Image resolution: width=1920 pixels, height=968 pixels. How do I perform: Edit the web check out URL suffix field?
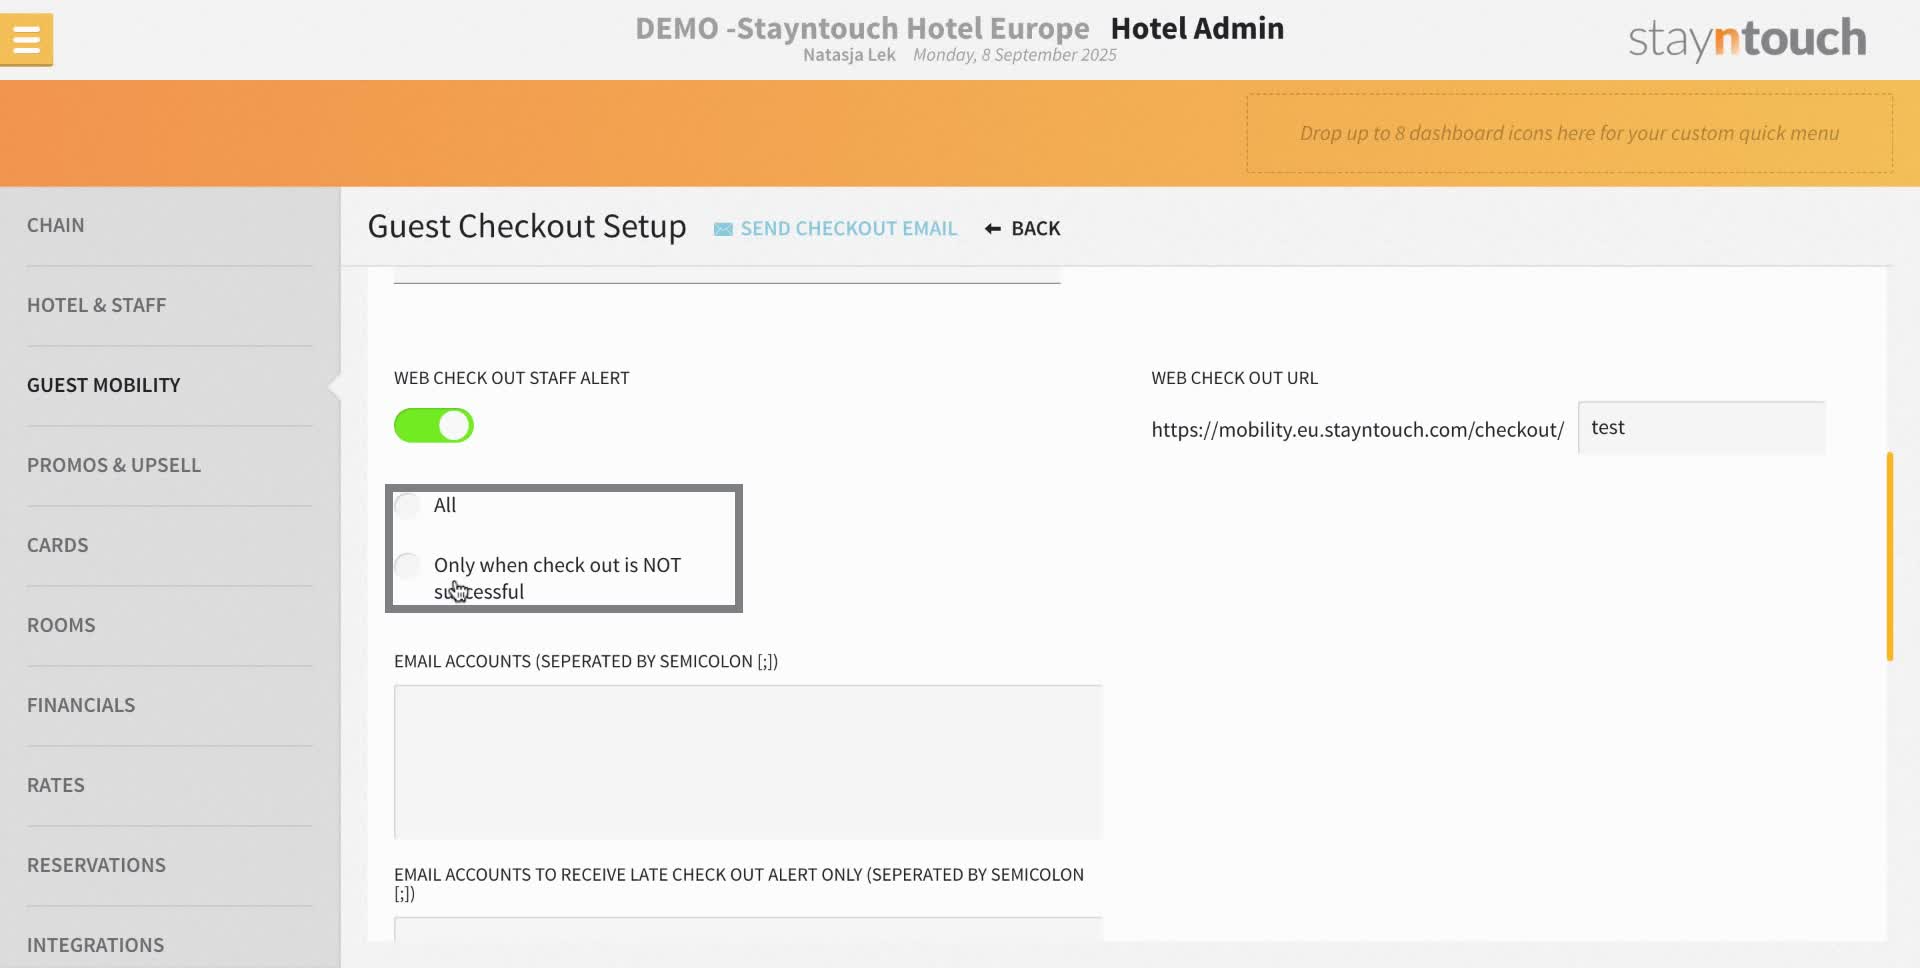pyautogui.click(x=1702, y=428)
